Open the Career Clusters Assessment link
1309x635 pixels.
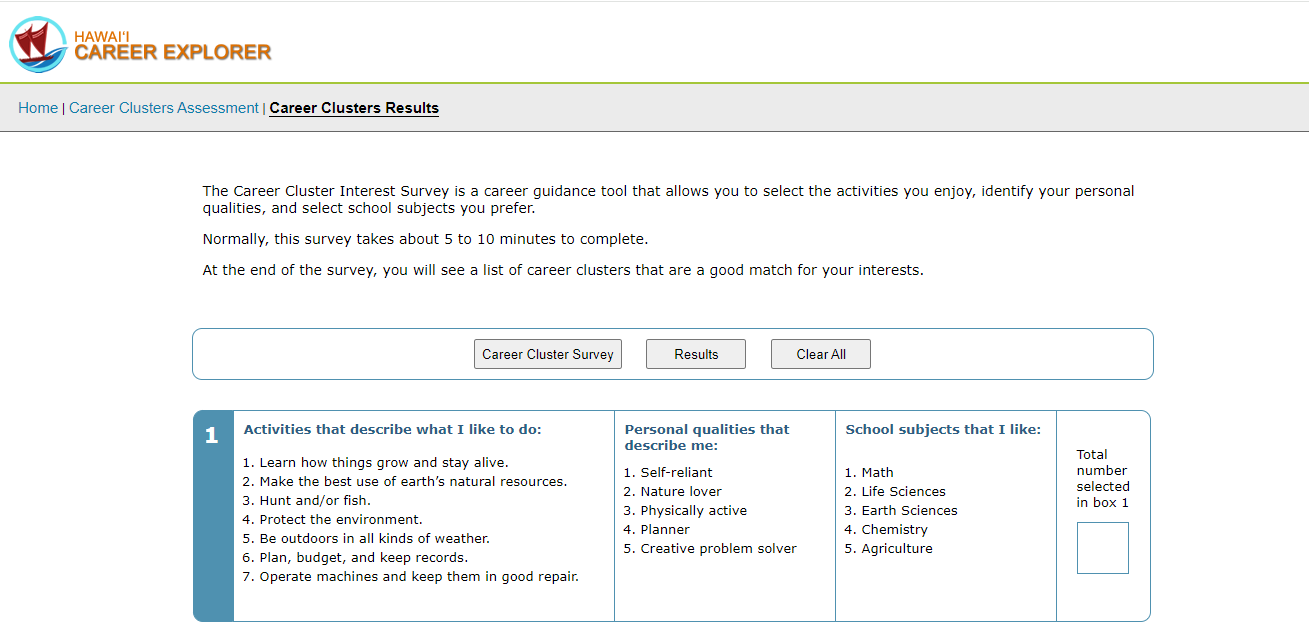(163, 108)
